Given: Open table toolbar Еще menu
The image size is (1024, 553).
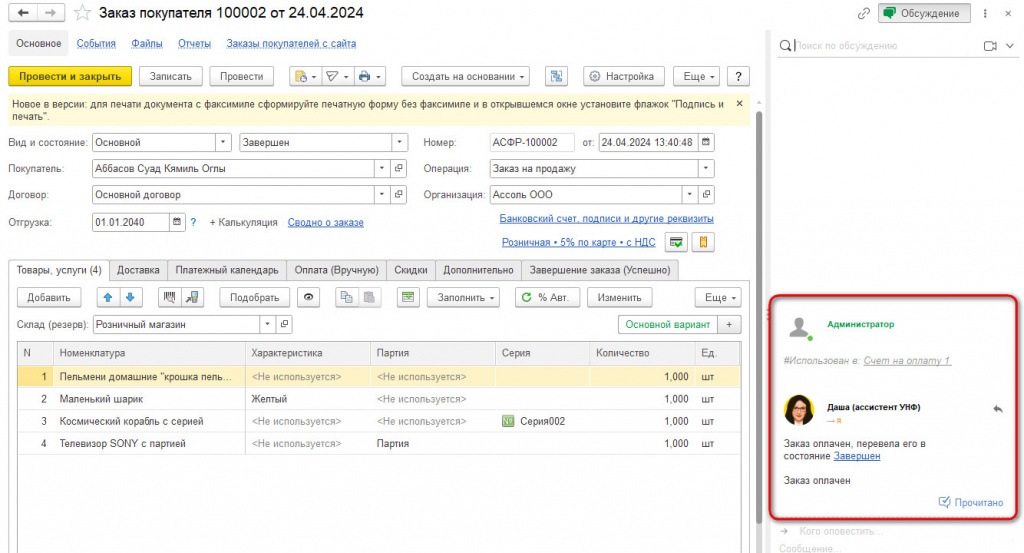Looking at the screenshot, I should coord(718,297).
